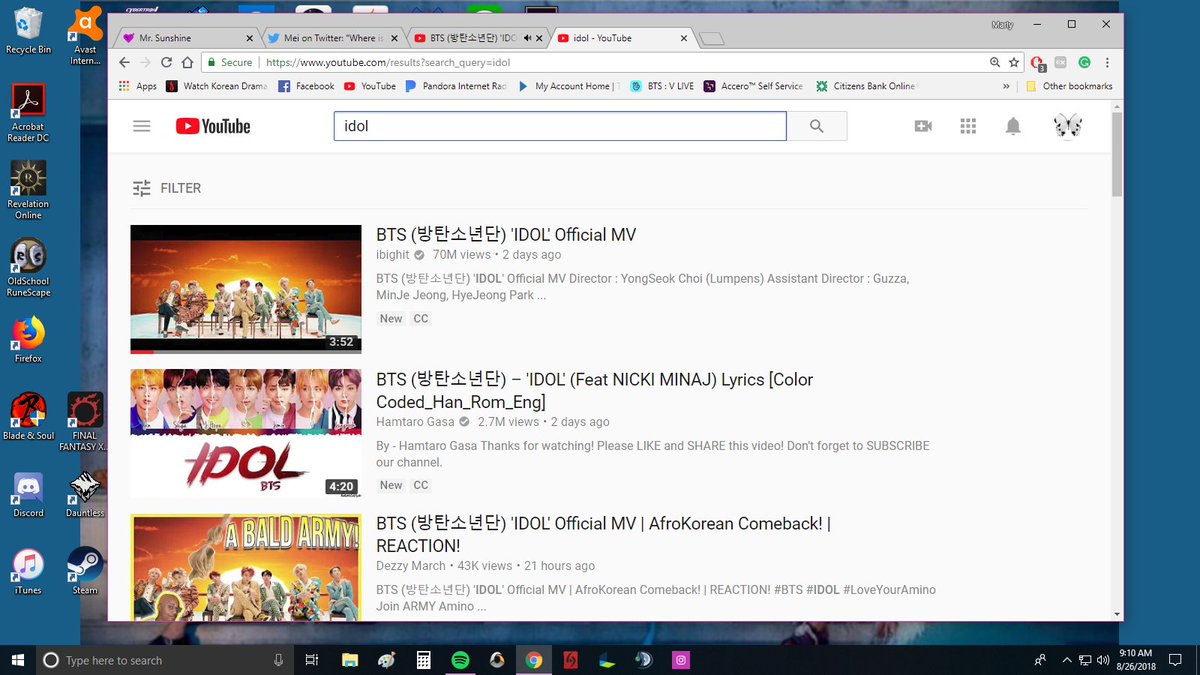Visit the ibighit channel
Screen dimensions: 1200x675
coord(393,255)
